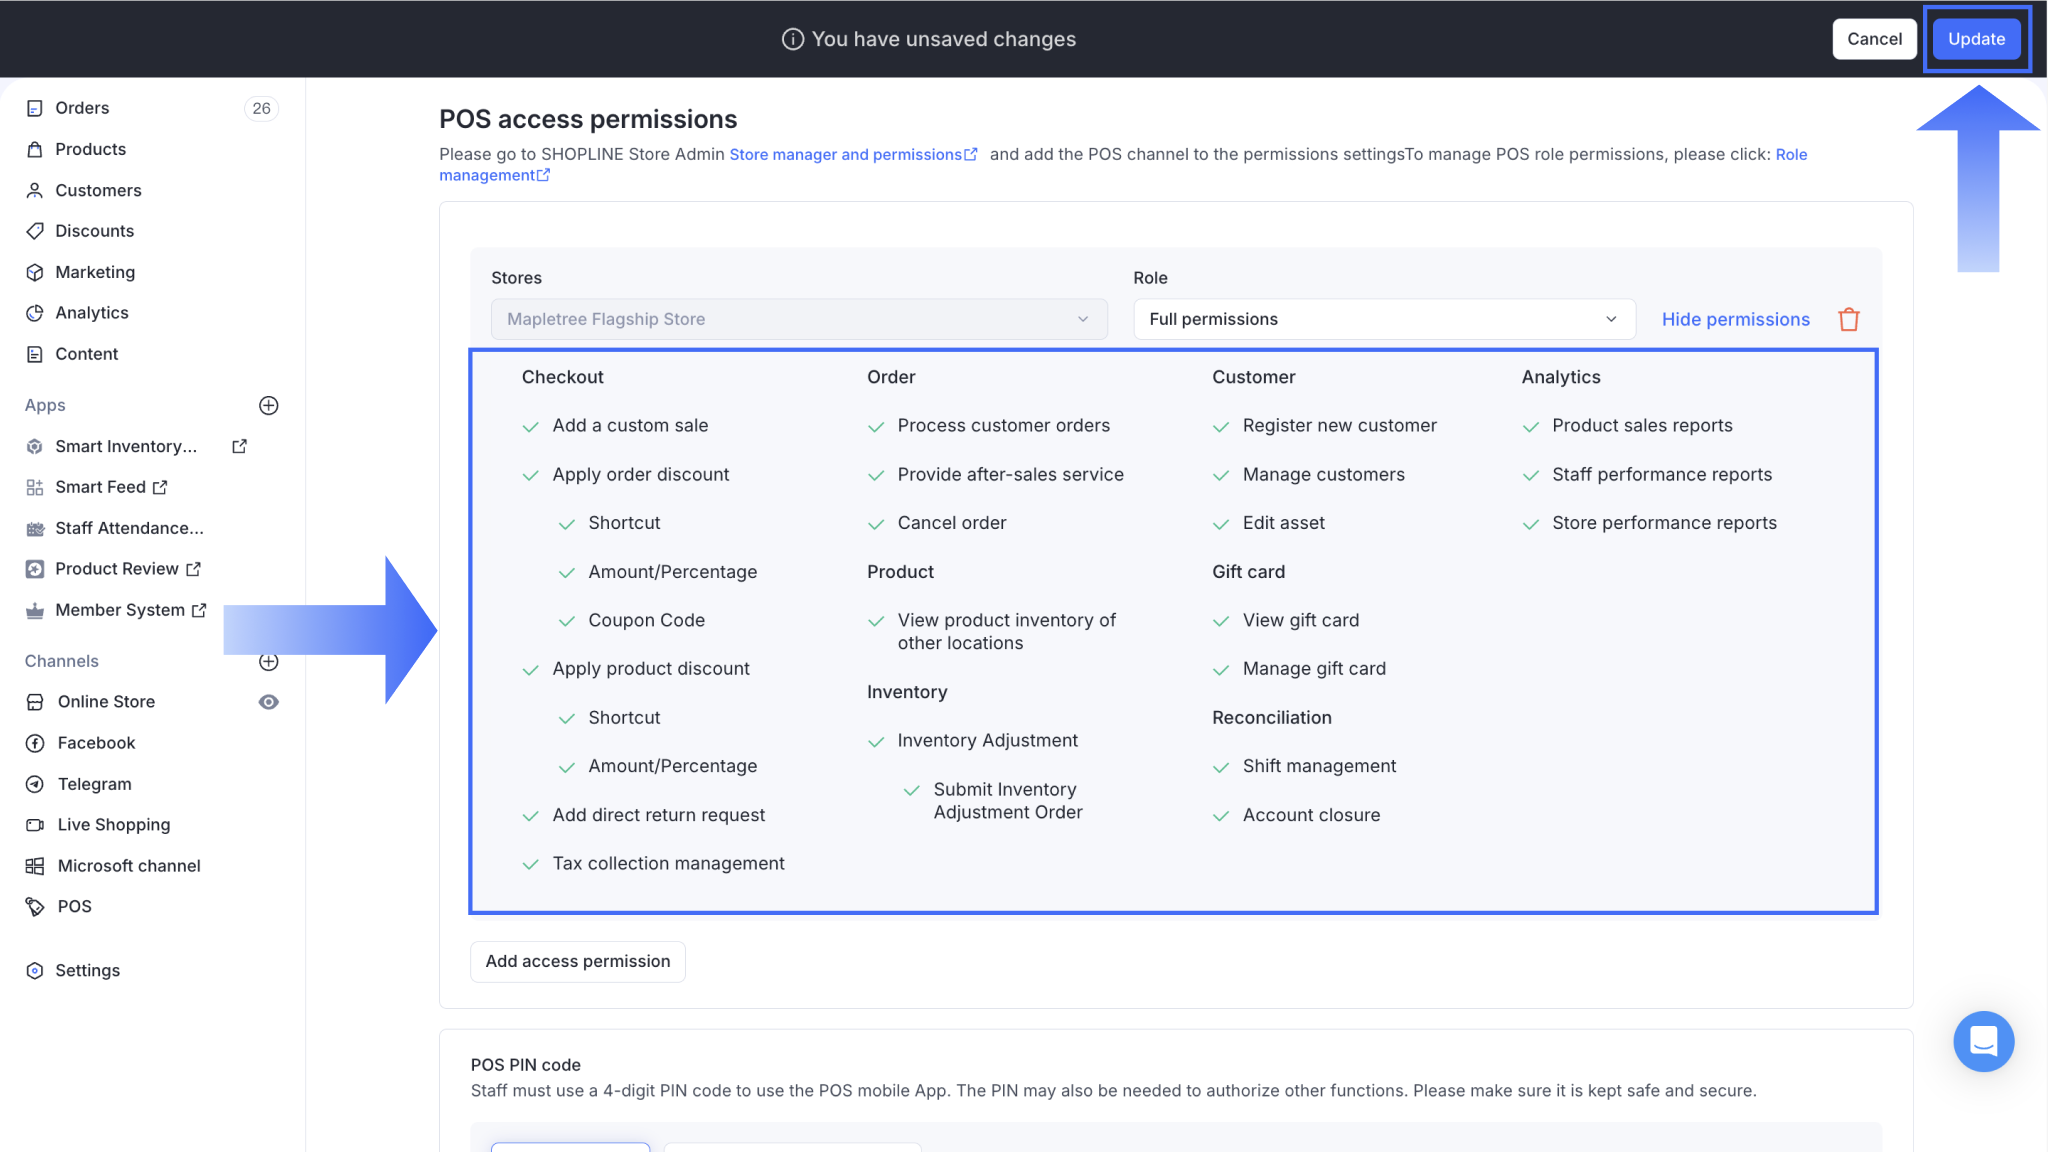Screen dimensions: 2048x1152
Task: Click the Smart Inventory external link icon
Action: [239, 446]
